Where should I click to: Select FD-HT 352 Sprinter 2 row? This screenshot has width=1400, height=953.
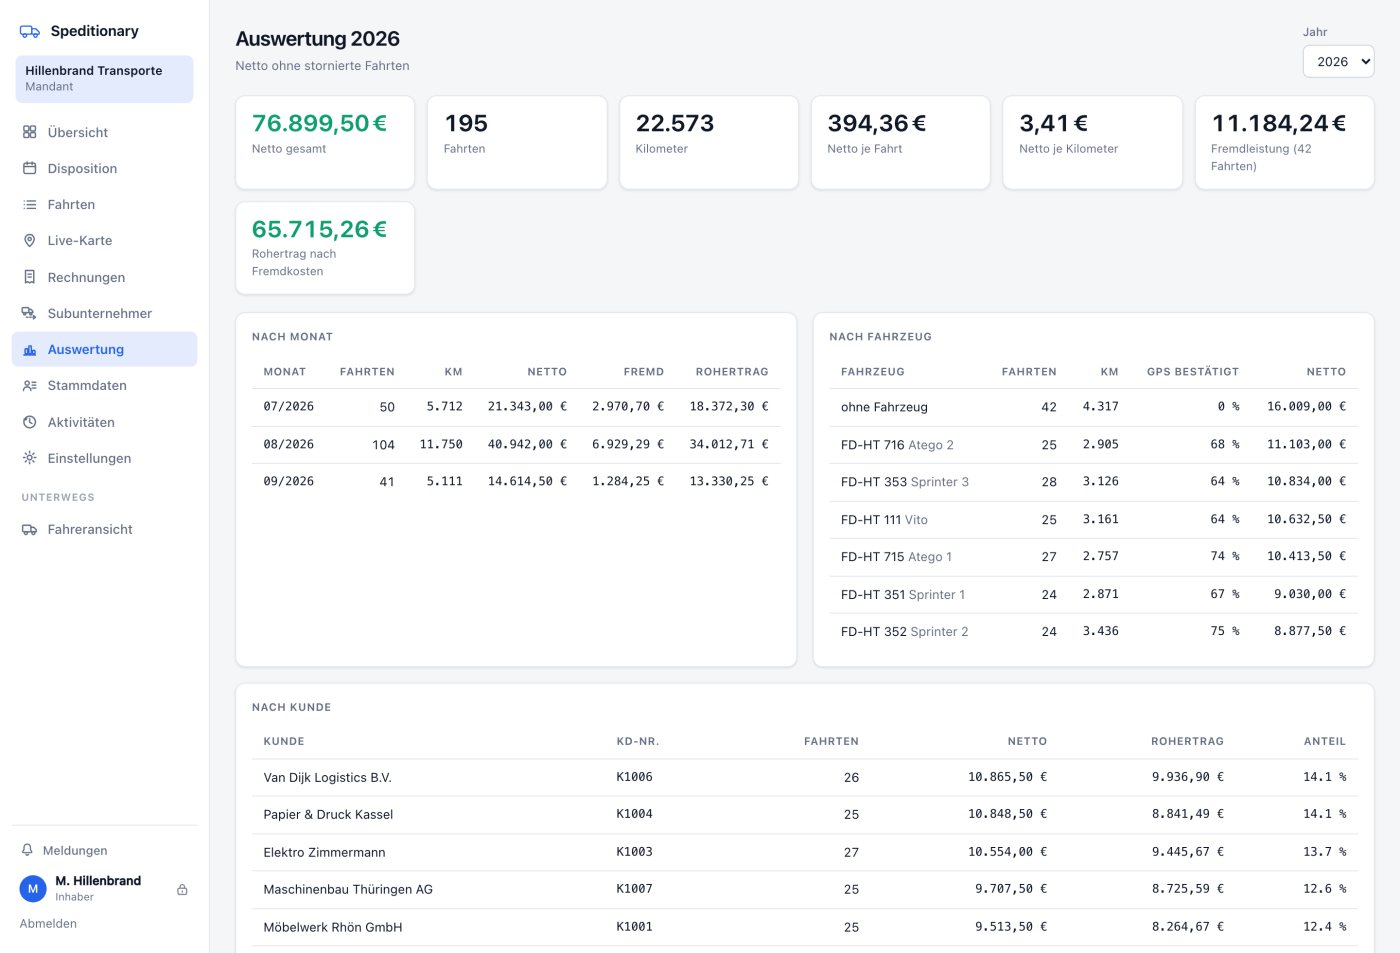click(x=1093, y=632)
